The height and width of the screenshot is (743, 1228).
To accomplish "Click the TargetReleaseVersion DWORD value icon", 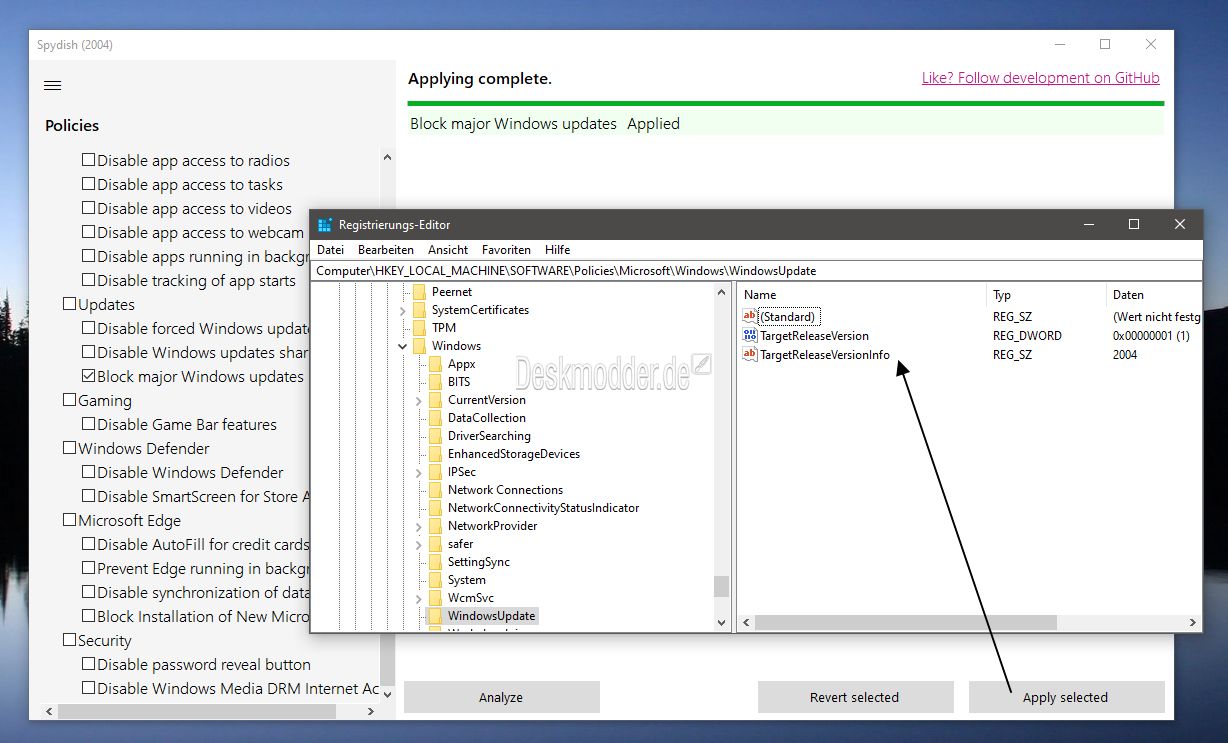I will point(750,336).
